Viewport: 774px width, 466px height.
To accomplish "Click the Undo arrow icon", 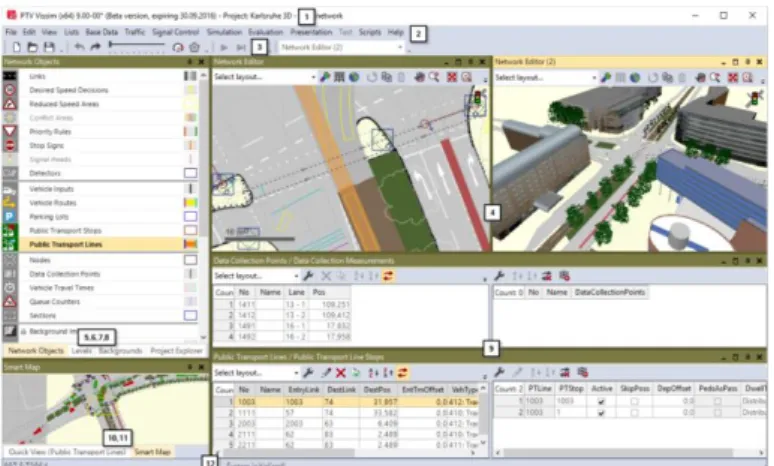I will coord(79,47).
